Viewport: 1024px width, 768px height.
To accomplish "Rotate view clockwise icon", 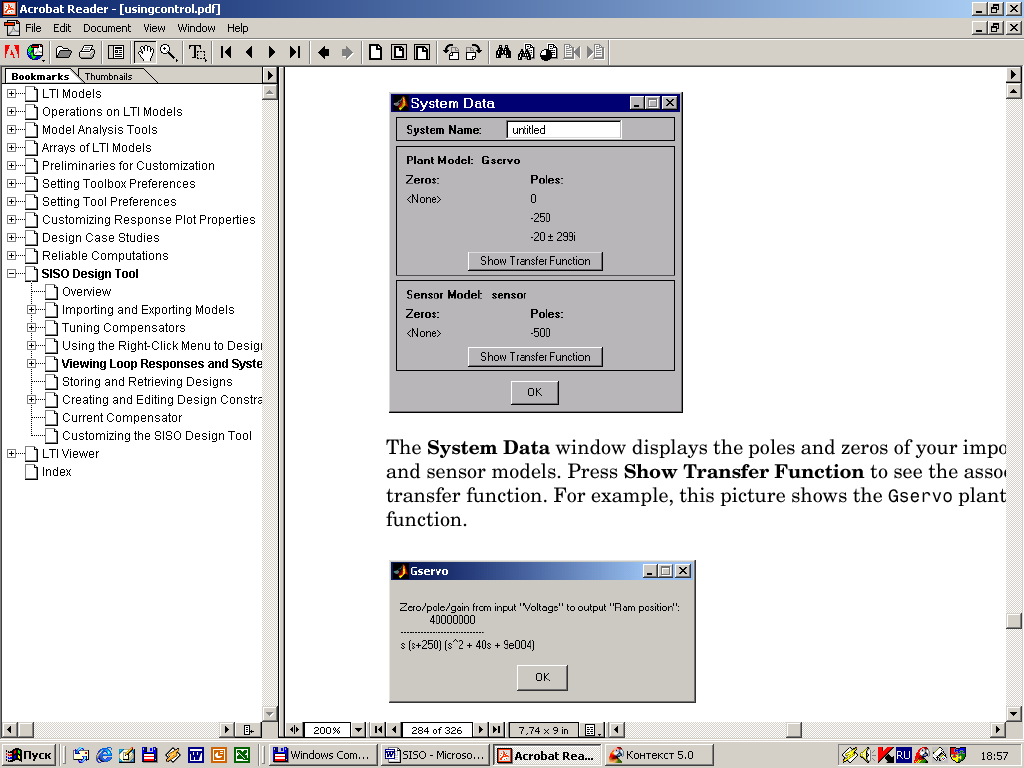I will click(x=473, y=52).
